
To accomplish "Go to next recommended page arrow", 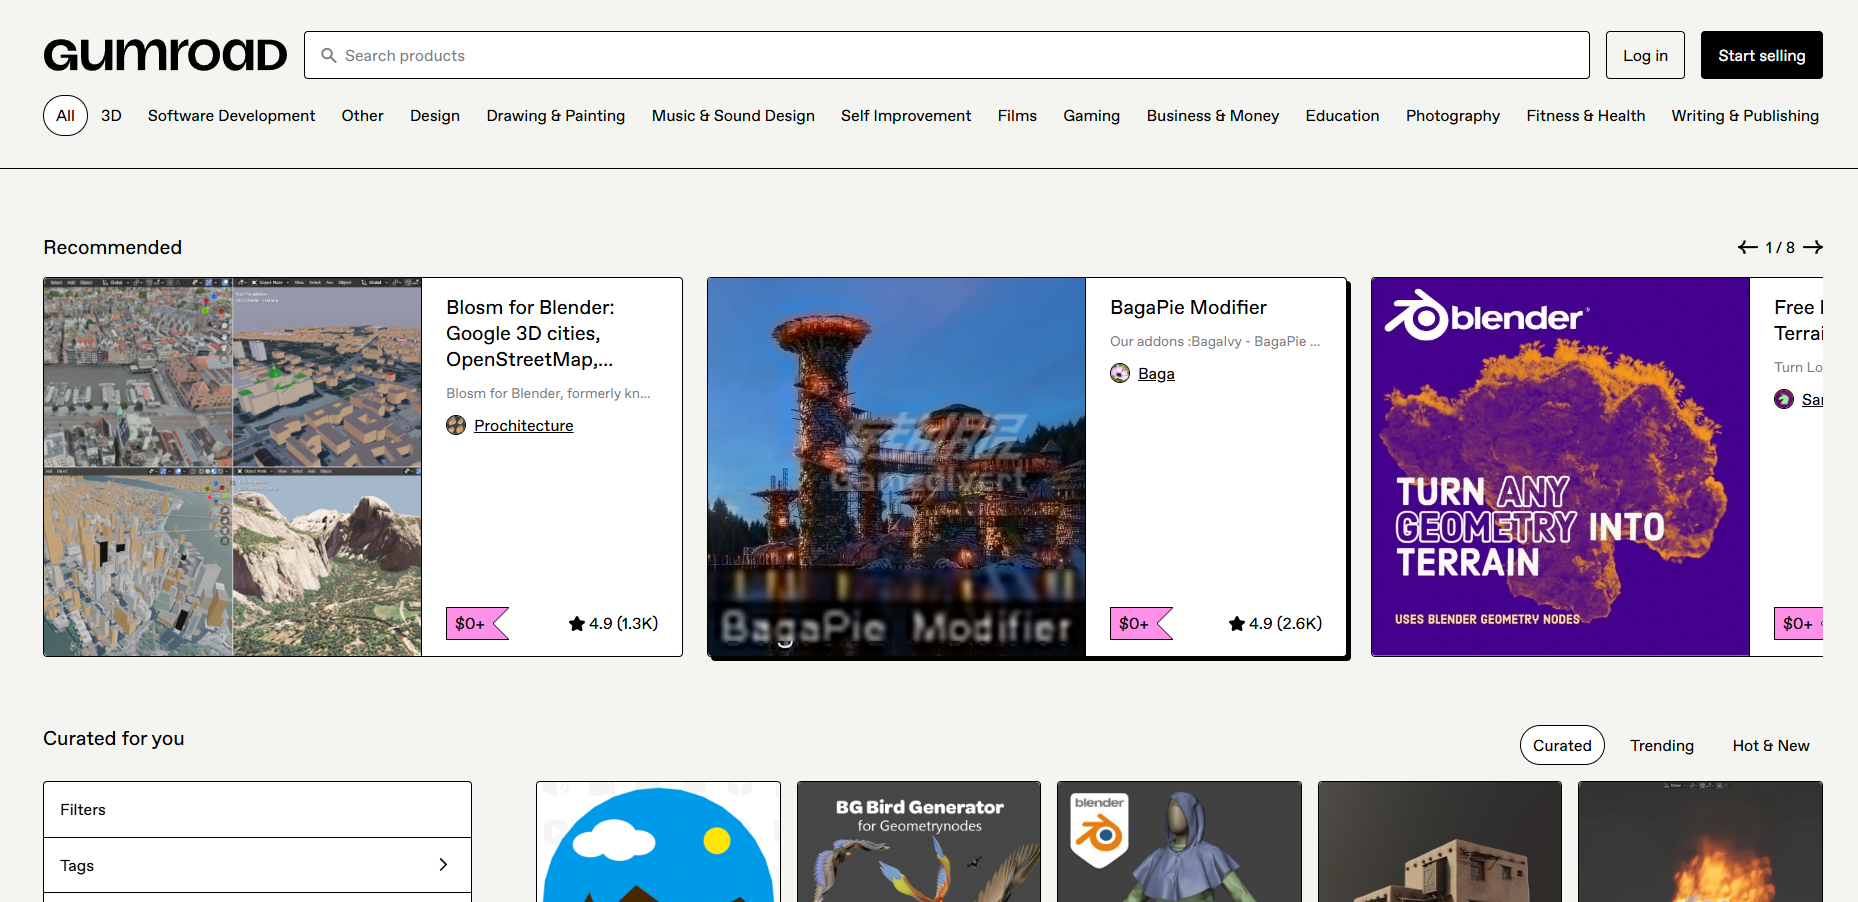I will (x=1813, y=247).
